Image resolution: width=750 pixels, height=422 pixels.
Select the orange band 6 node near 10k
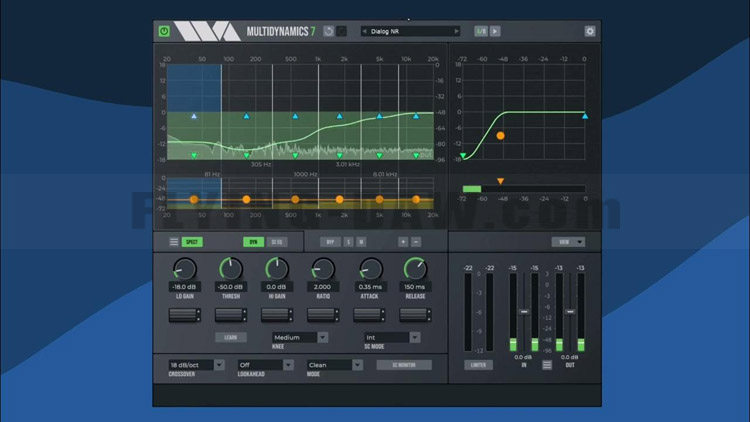click(416, 200)
